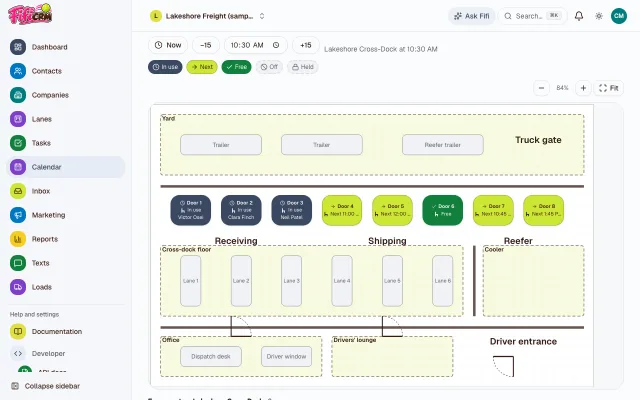
Task: Toggle the Off status filter
Action: (269, 67)
